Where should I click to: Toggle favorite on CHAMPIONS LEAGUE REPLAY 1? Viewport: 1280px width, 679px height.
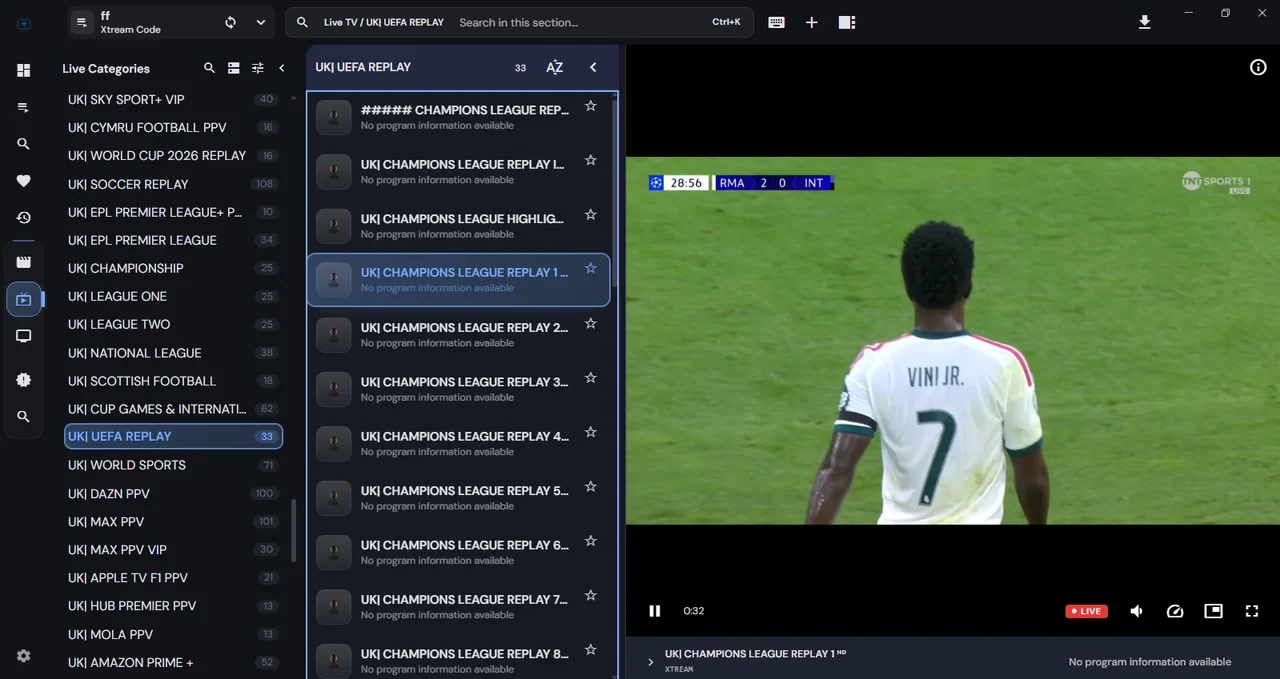[x=591, y=269]
